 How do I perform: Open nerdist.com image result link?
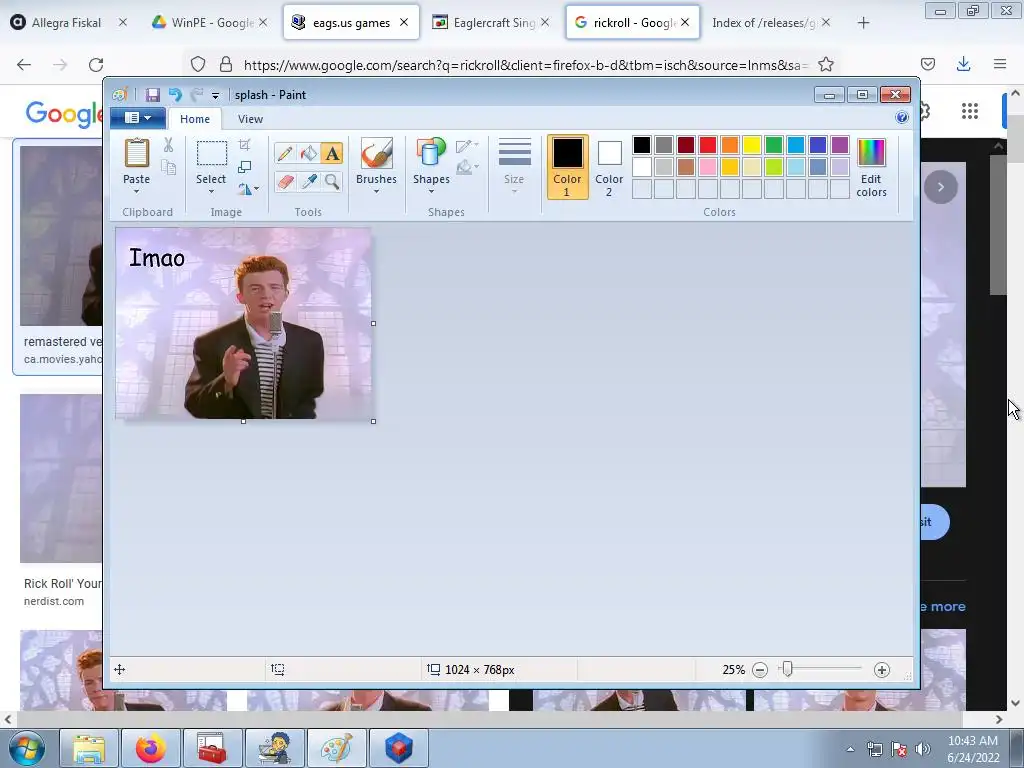click(54, 601)
